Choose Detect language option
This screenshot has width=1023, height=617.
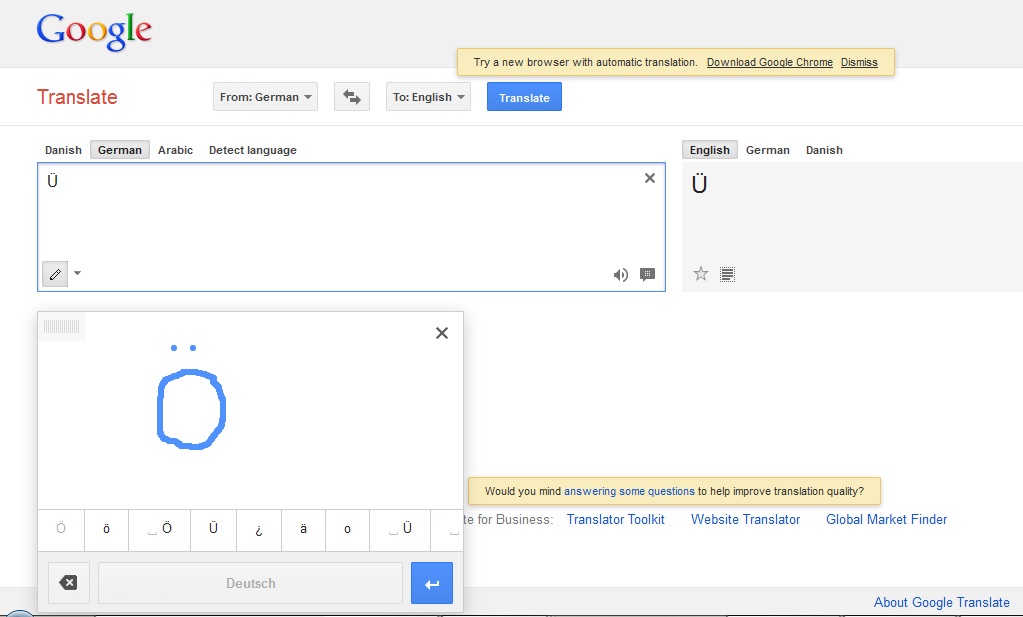point(252,150)
